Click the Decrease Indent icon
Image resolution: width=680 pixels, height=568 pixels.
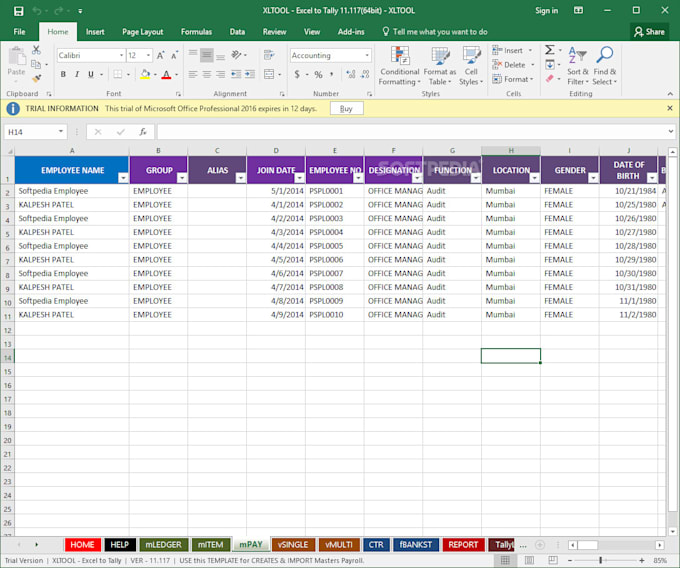click(236, 74)
